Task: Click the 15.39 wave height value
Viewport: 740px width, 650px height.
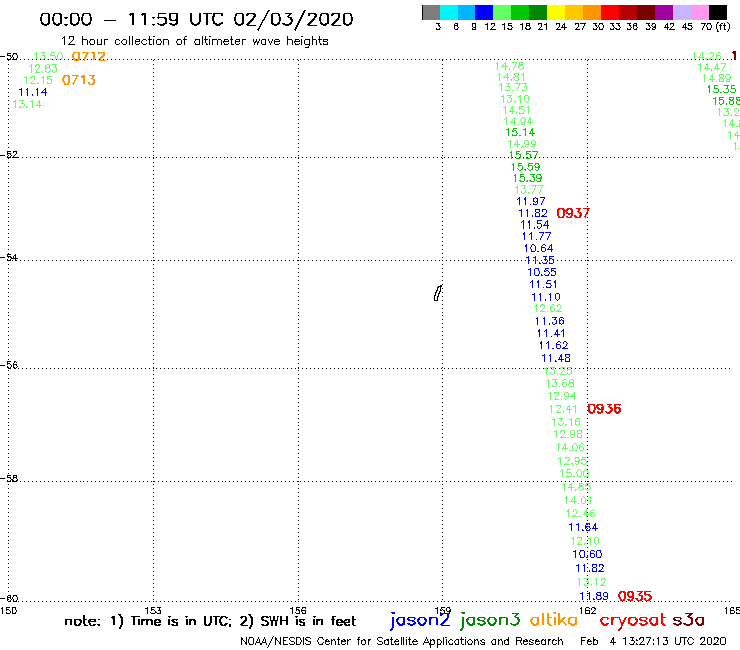Action: (x=528, y=178)
